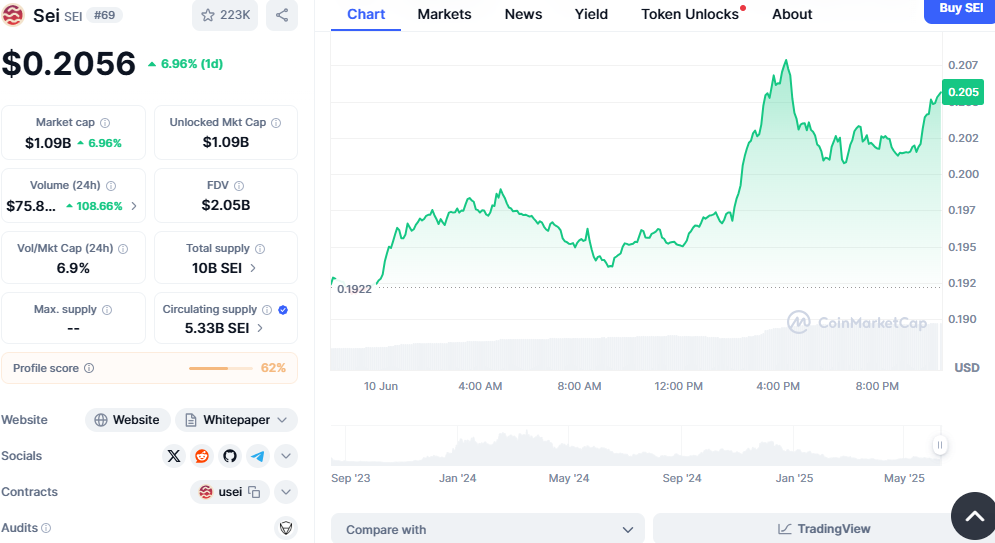
Task: Open Sei's X (Twitter) profile icon
Action: click(x=173, y=456)
